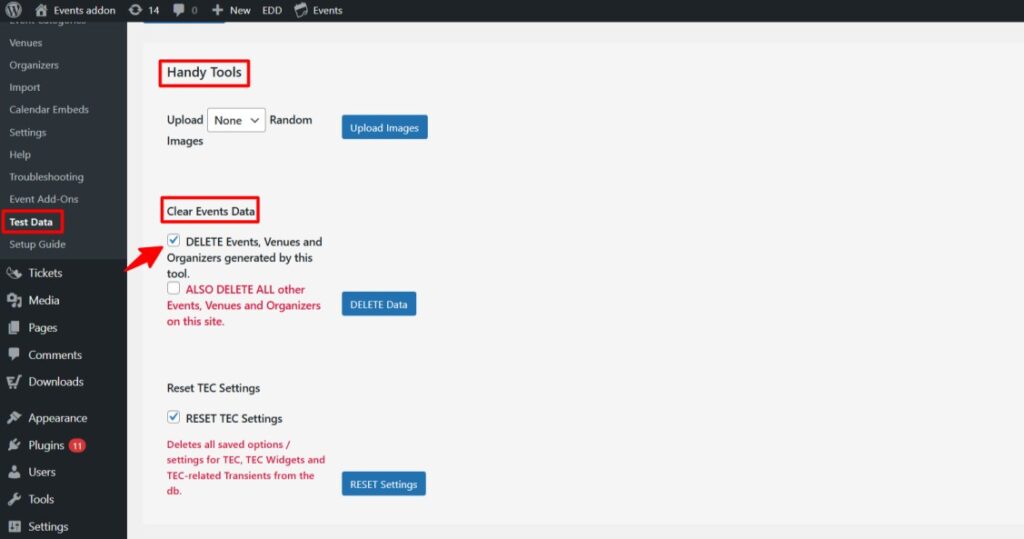The width and height of the screenshot is (1024, 539).
Task: Click the Events ticket icon in admin bar
Action: point(301,10)
